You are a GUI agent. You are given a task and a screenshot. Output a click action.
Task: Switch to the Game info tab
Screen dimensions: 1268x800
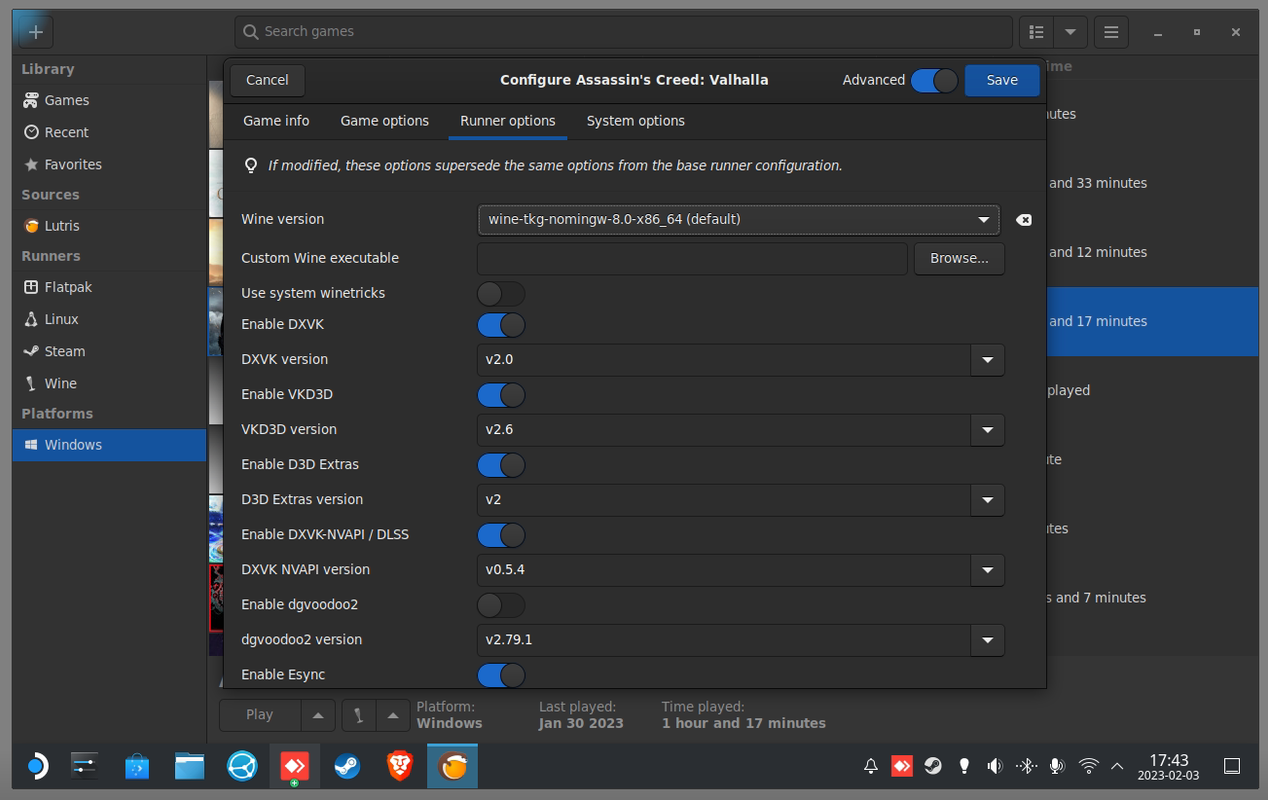tap(276, 121)
